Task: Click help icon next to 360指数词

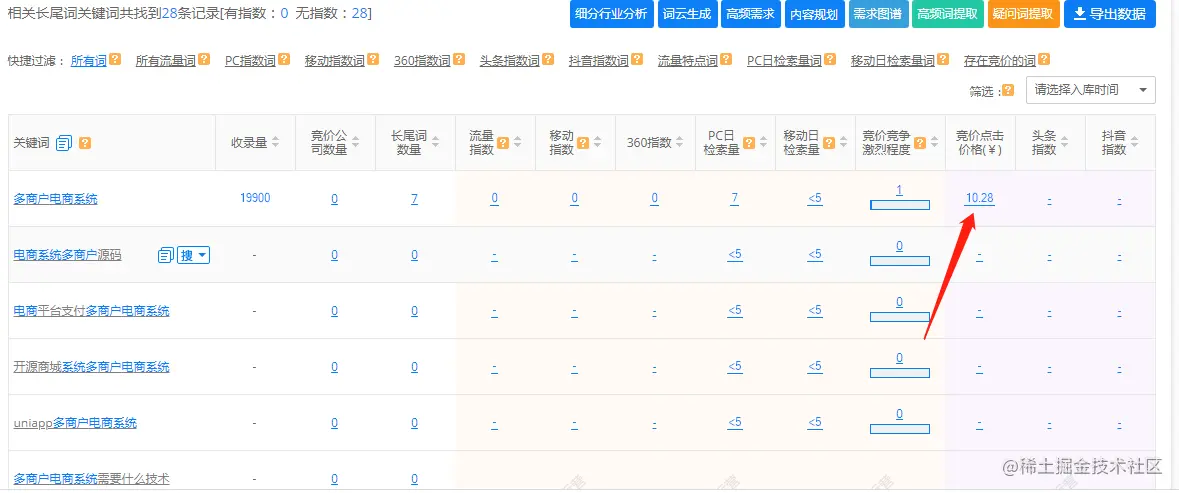Action: (459, 60)
